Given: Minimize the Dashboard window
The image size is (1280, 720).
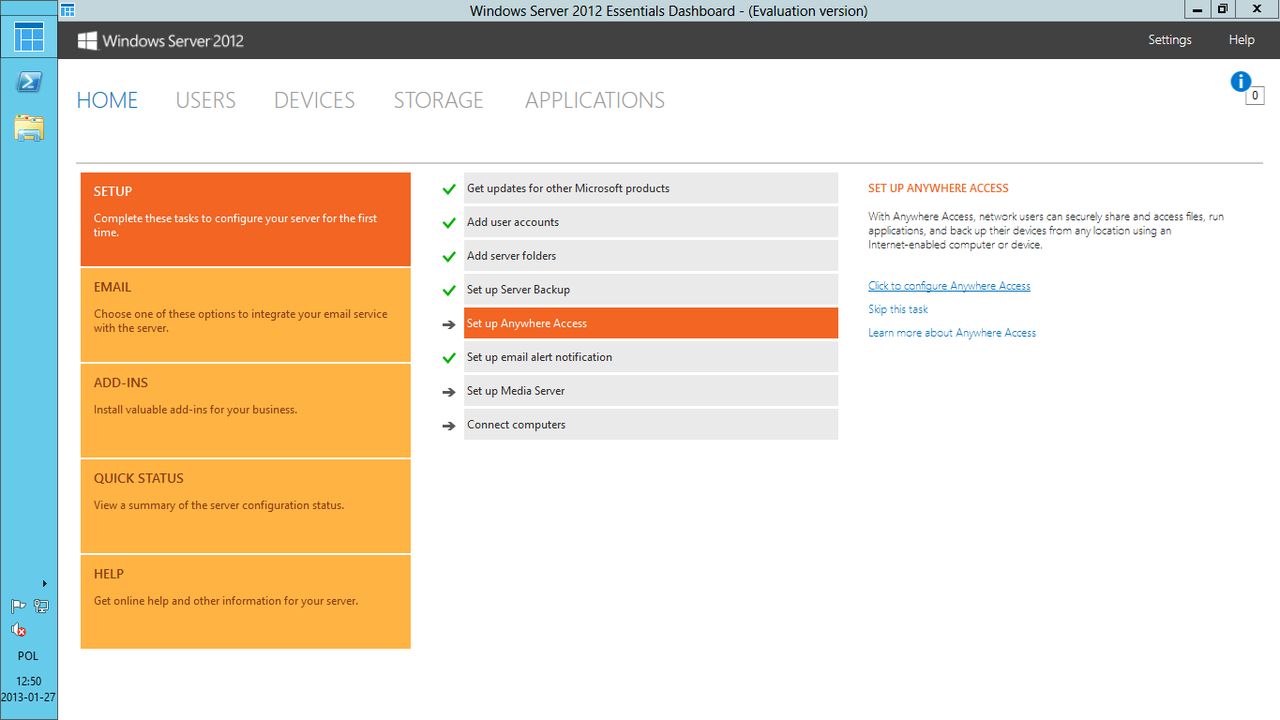Looking at the screenshot, I should coord(1198,9).
